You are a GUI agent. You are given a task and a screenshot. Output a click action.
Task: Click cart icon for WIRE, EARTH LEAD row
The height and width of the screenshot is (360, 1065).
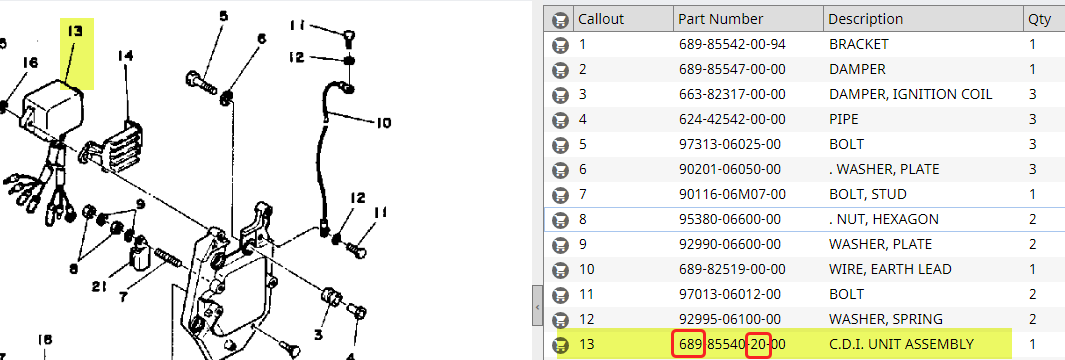pos(560,270)
